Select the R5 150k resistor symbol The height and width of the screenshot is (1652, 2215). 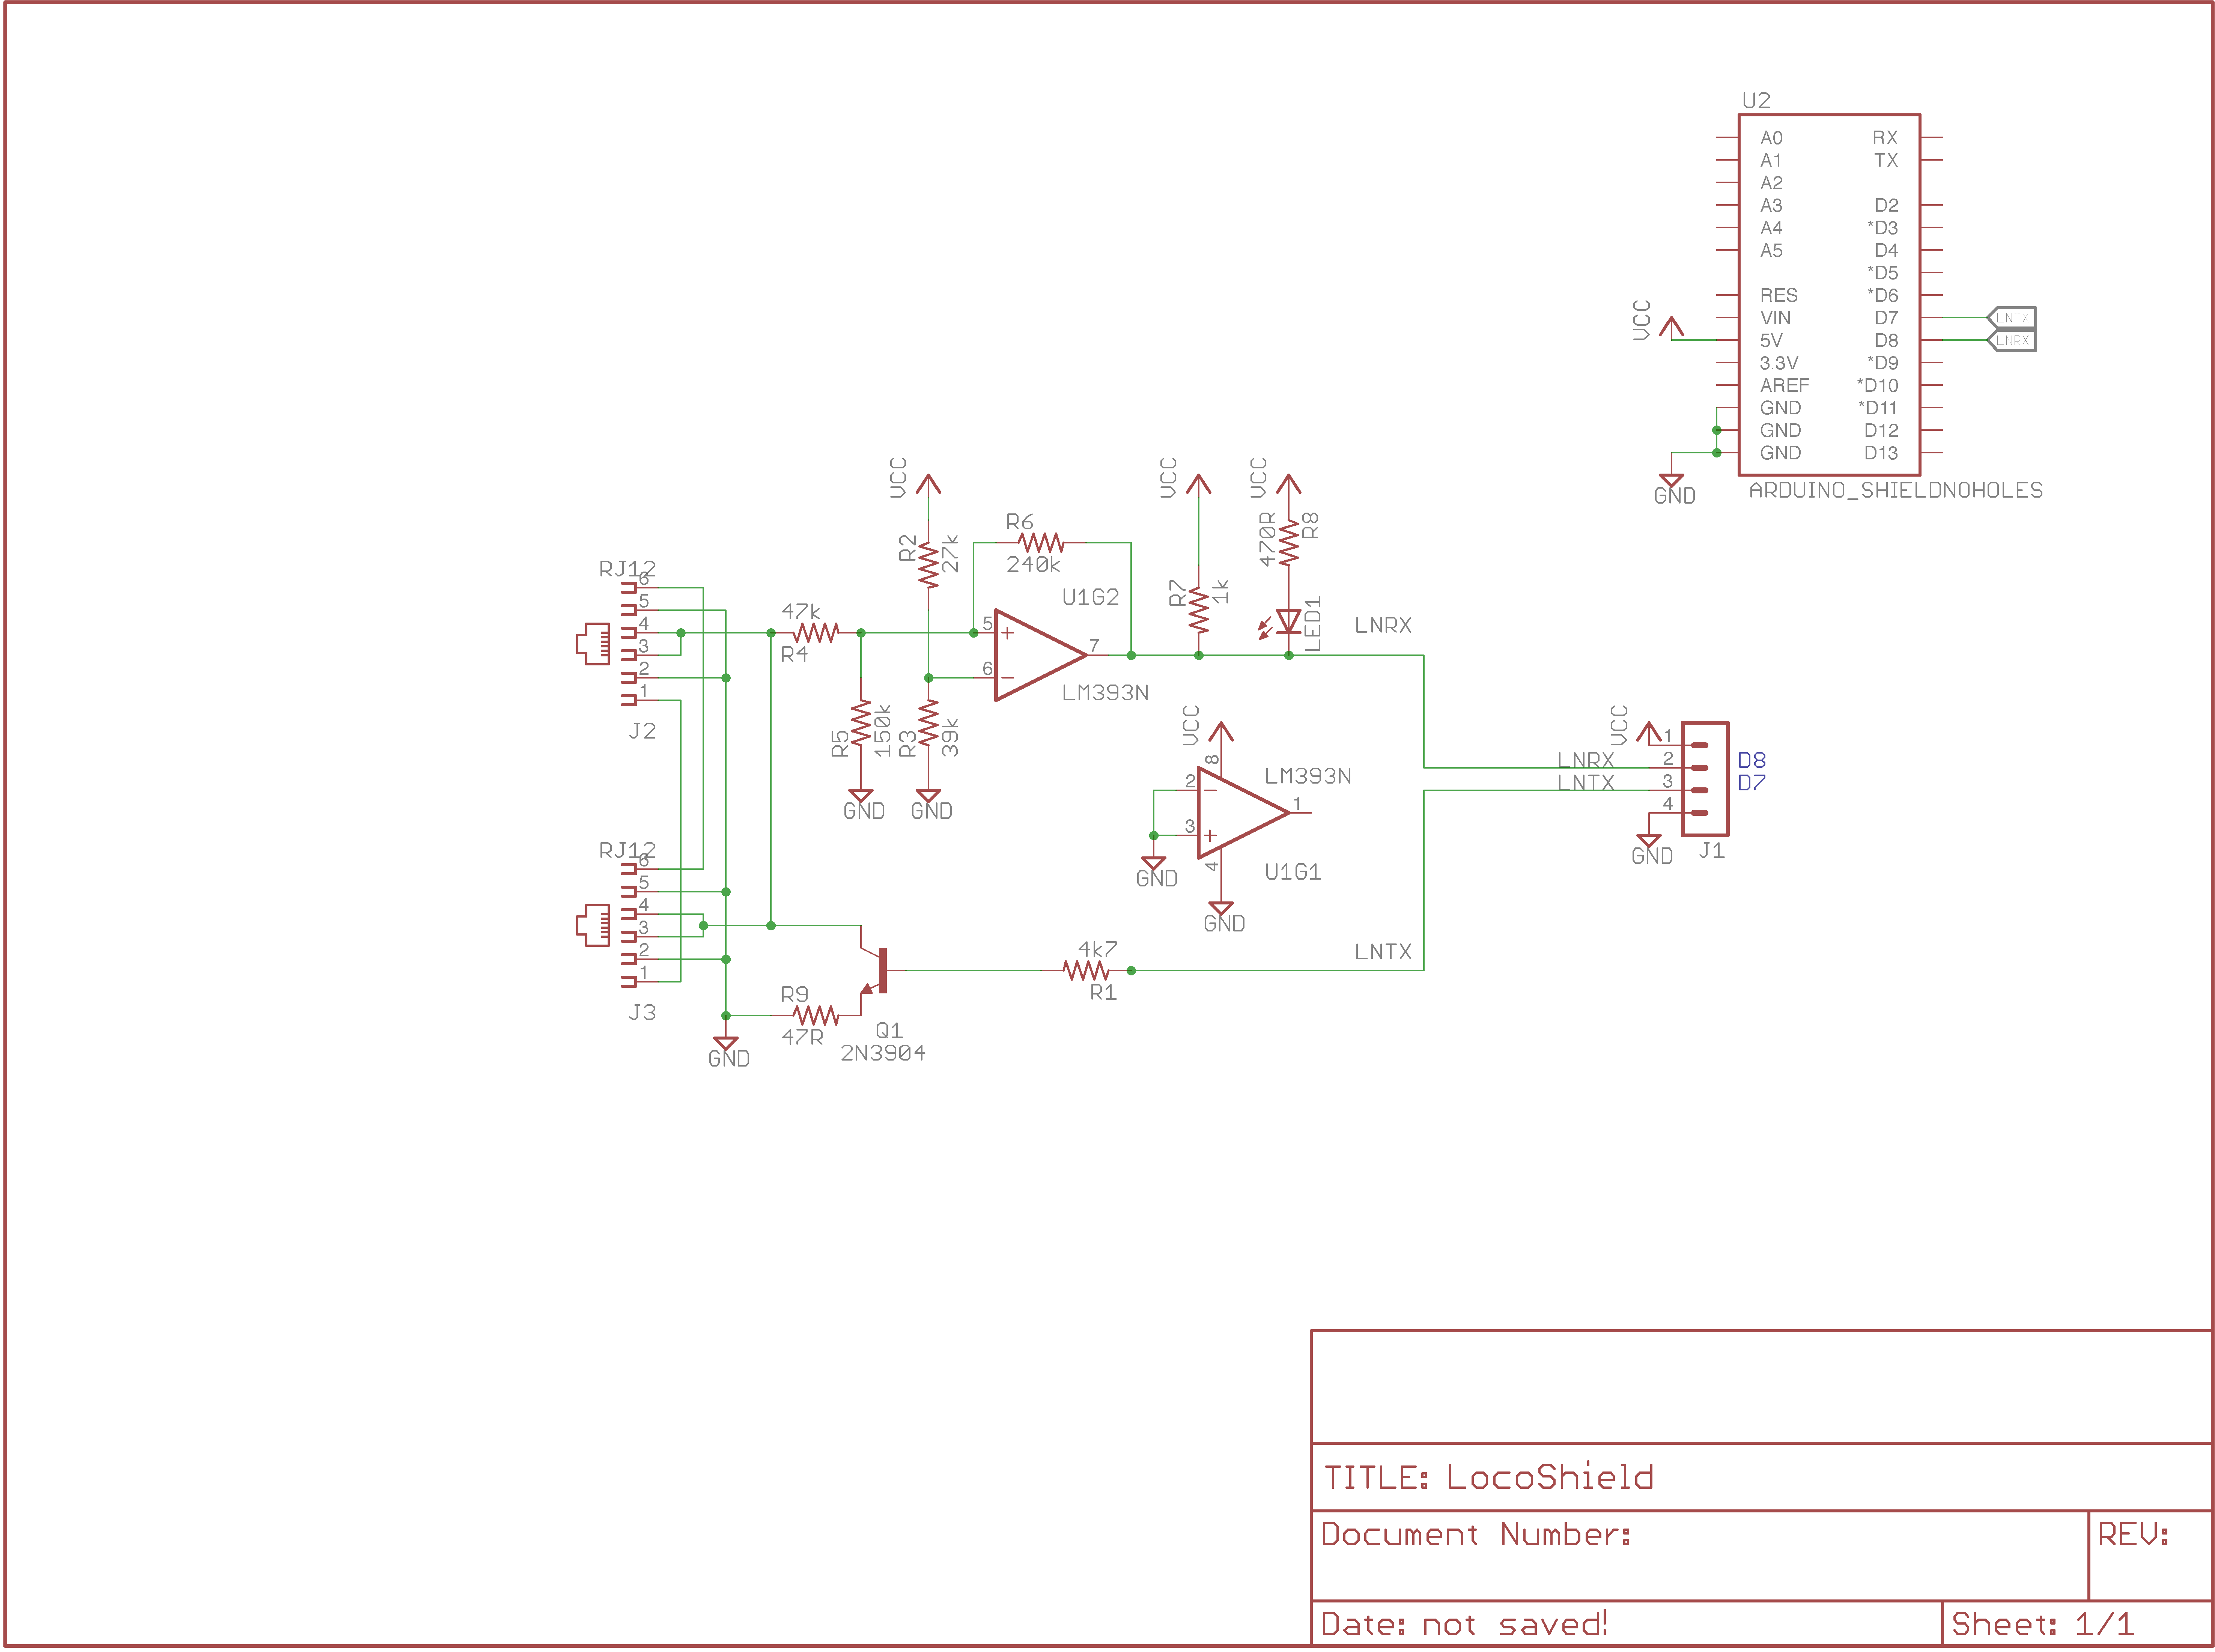click(861, 723)
